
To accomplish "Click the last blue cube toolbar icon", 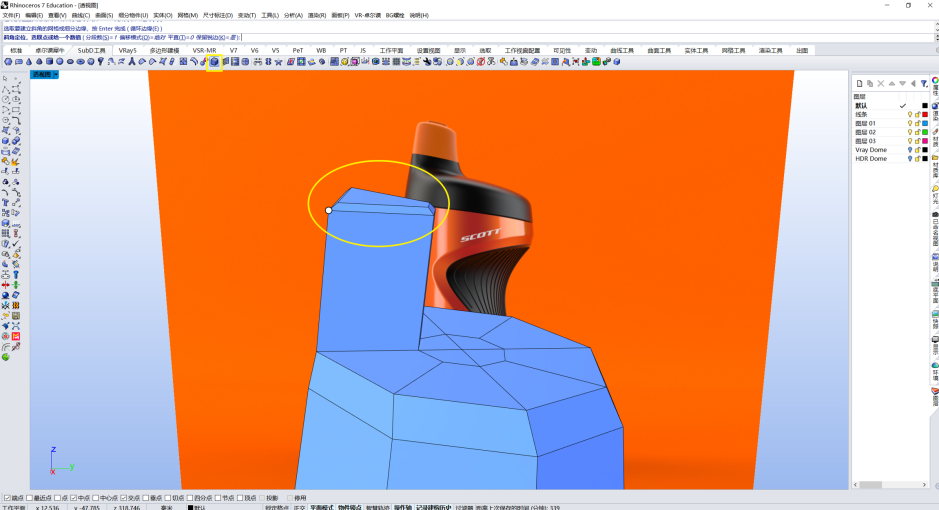I will coord(617,62).
